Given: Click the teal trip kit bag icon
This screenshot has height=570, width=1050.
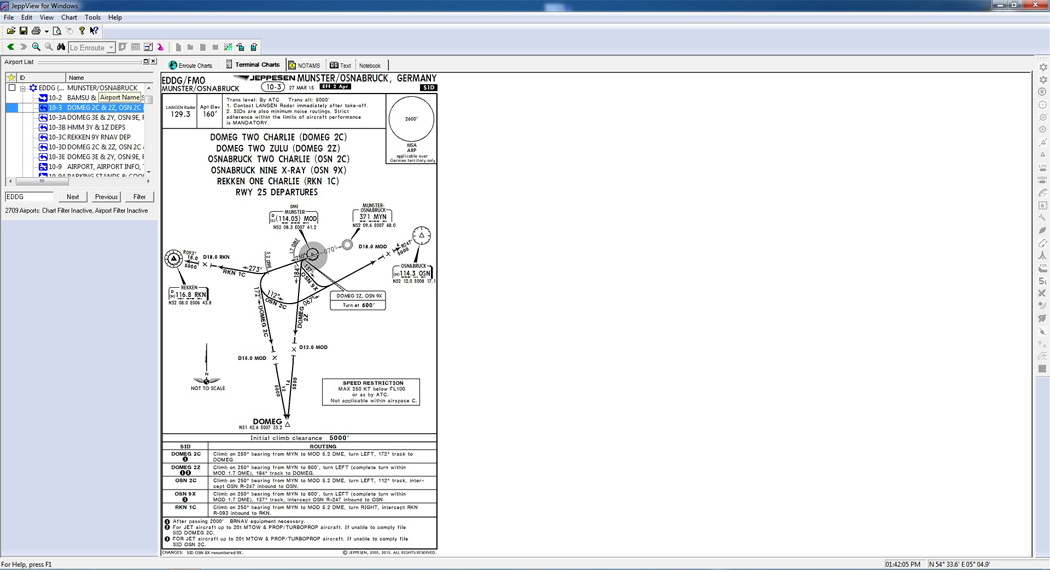Looking at the screenshot, I should [x=254, y=47].
